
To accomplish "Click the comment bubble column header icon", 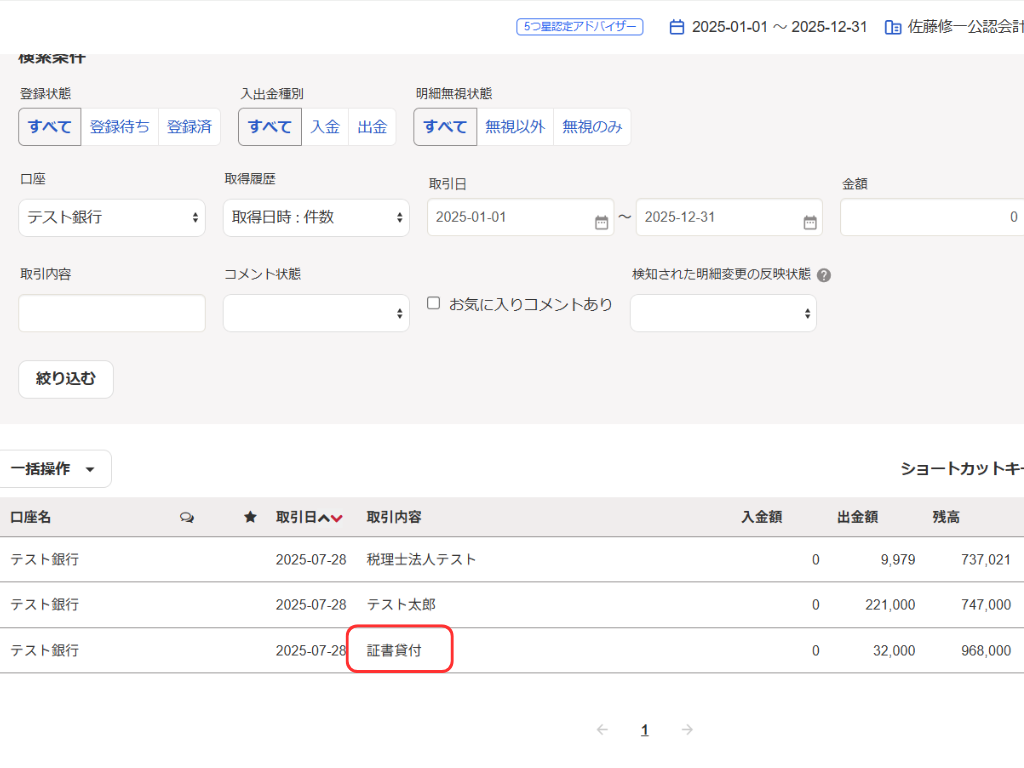I will (186, 517).
